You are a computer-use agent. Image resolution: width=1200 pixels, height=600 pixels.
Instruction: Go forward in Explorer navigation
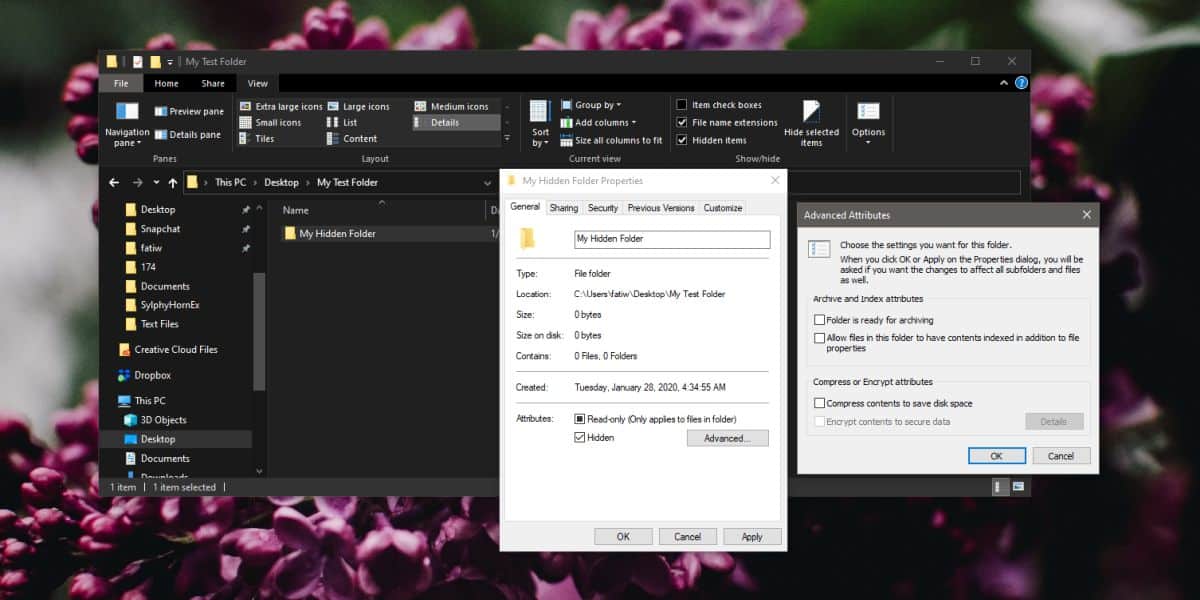(x=137, y=183)
